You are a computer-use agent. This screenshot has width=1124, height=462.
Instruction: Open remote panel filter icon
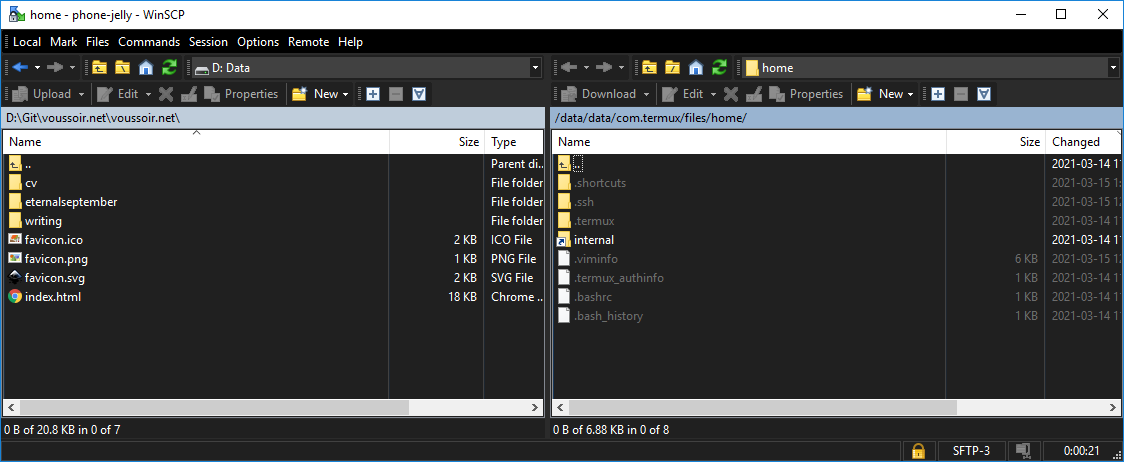click(x=985, y=94)
